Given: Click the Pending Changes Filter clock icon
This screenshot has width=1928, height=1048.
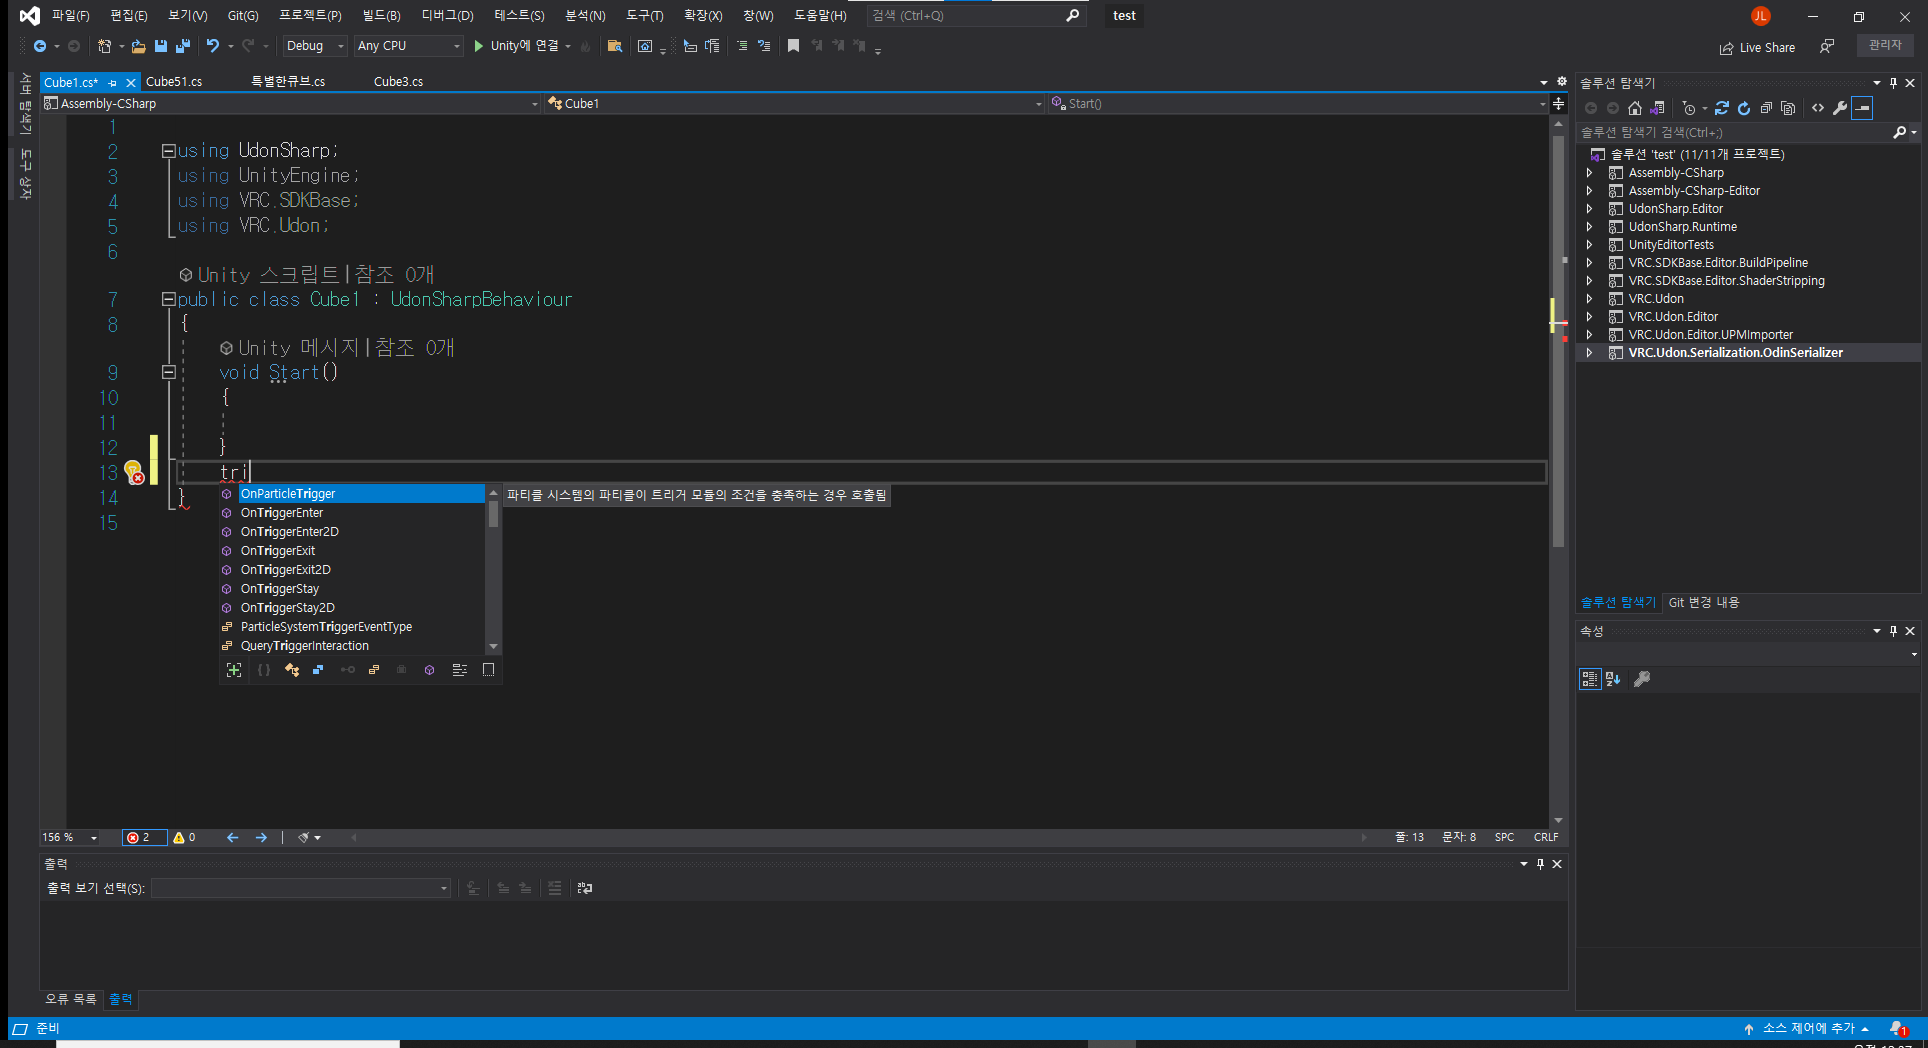Looking at the screenshot, I should pyautogui.click(x=1690, y=108).
